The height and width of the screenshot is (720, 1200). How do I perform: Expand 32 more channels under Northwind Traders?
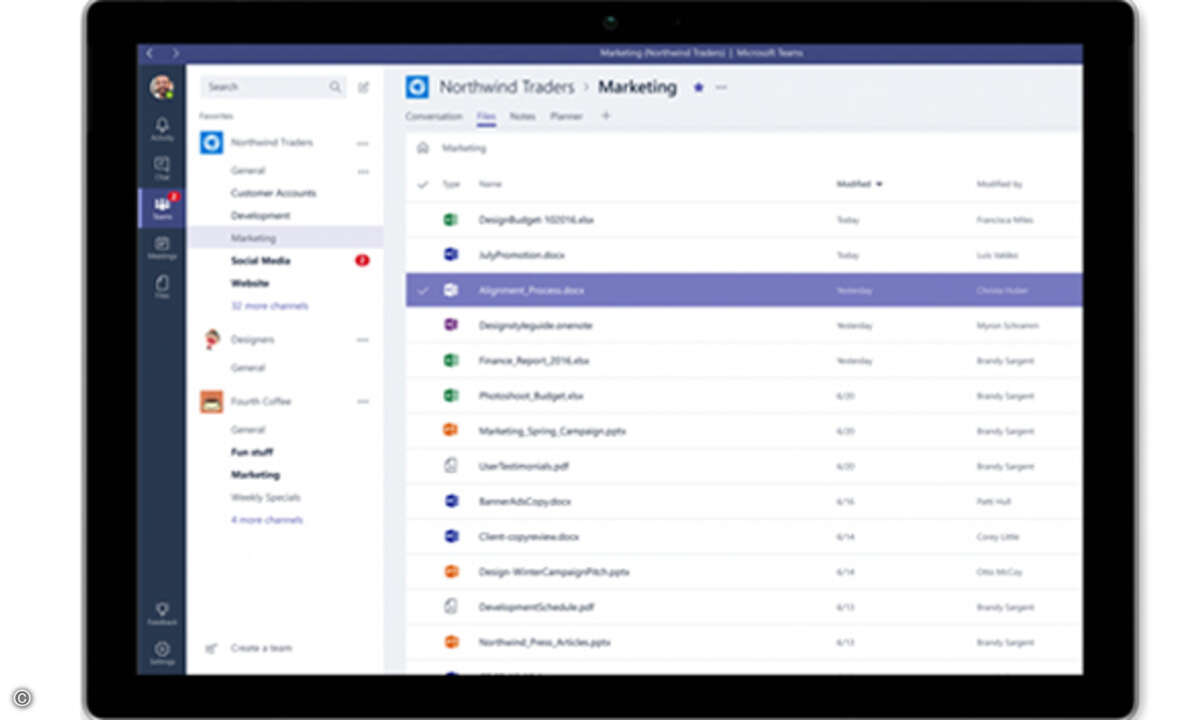[270, 306]
